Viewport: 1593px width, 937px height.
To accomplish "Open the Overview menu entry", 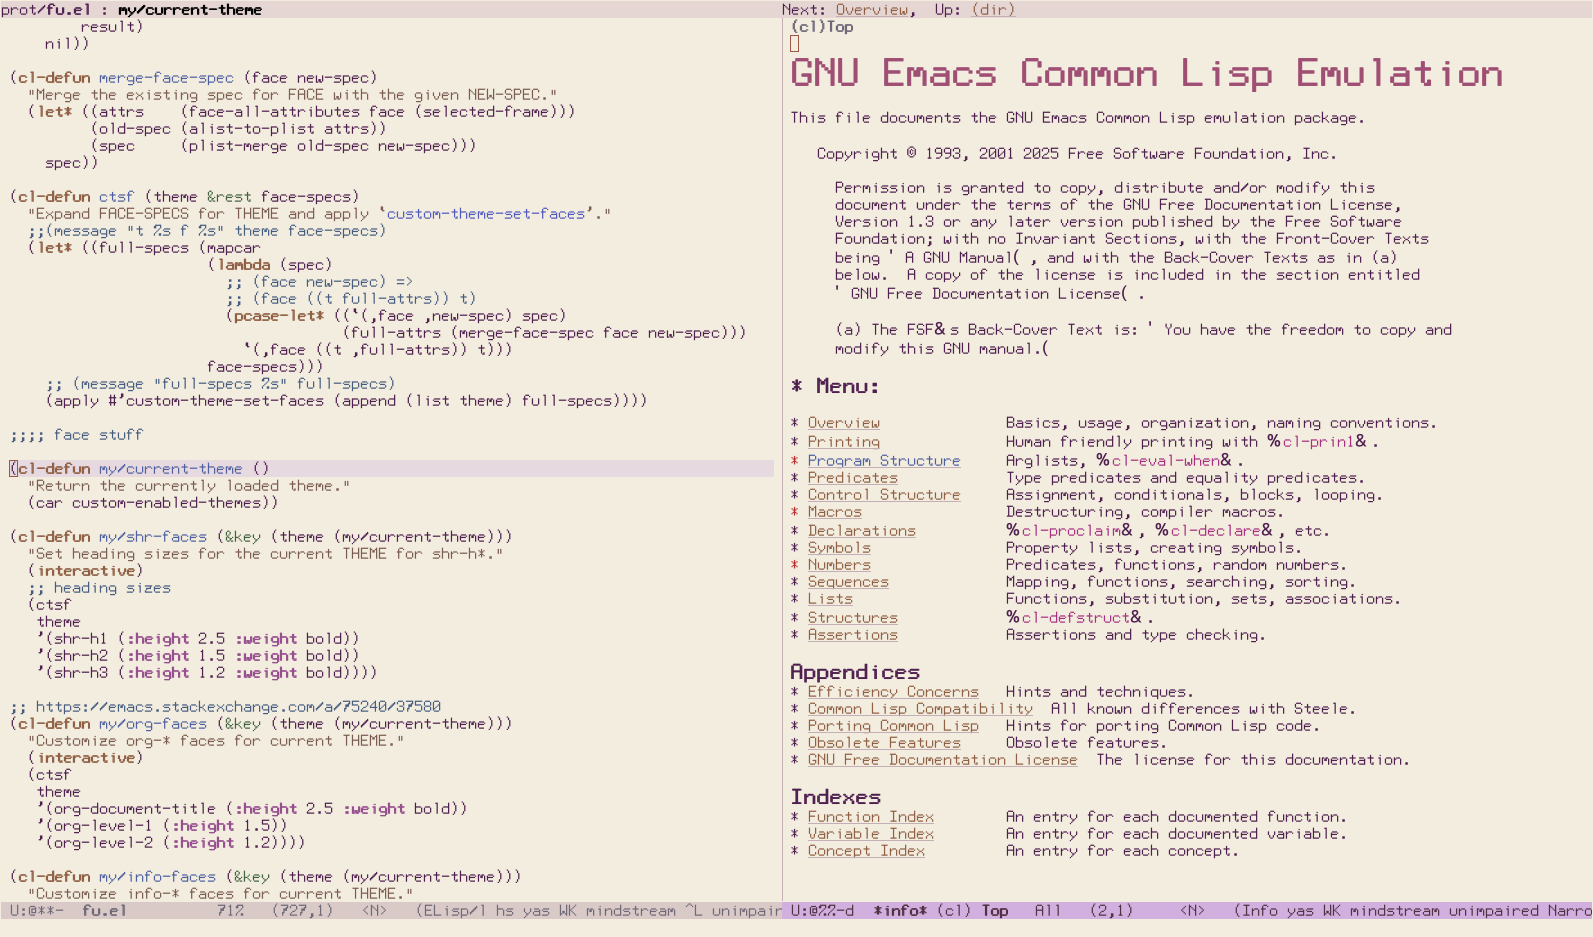I will point(843,423).
